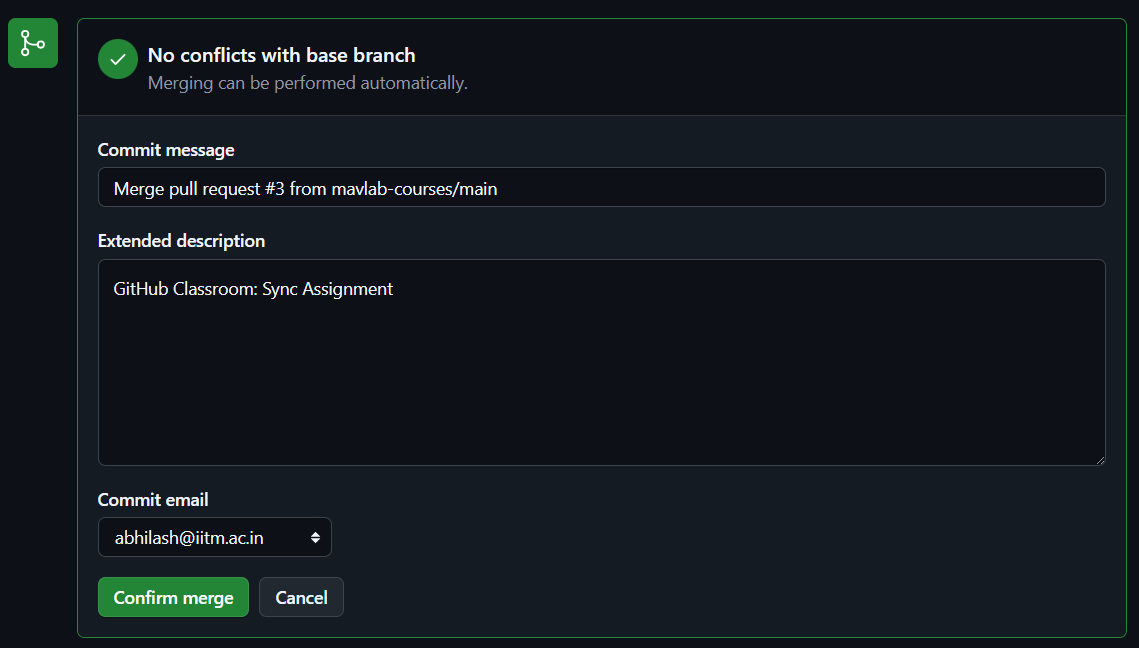Viewport: 1139px width, 648px height.
Task: Click the green git merge icon
Action: tap(33, 43)
